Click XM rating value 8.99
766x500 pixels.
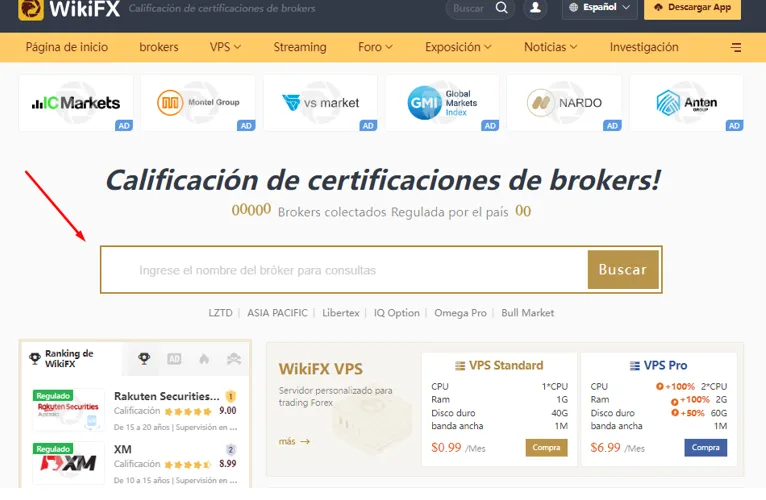coord(228,464)
